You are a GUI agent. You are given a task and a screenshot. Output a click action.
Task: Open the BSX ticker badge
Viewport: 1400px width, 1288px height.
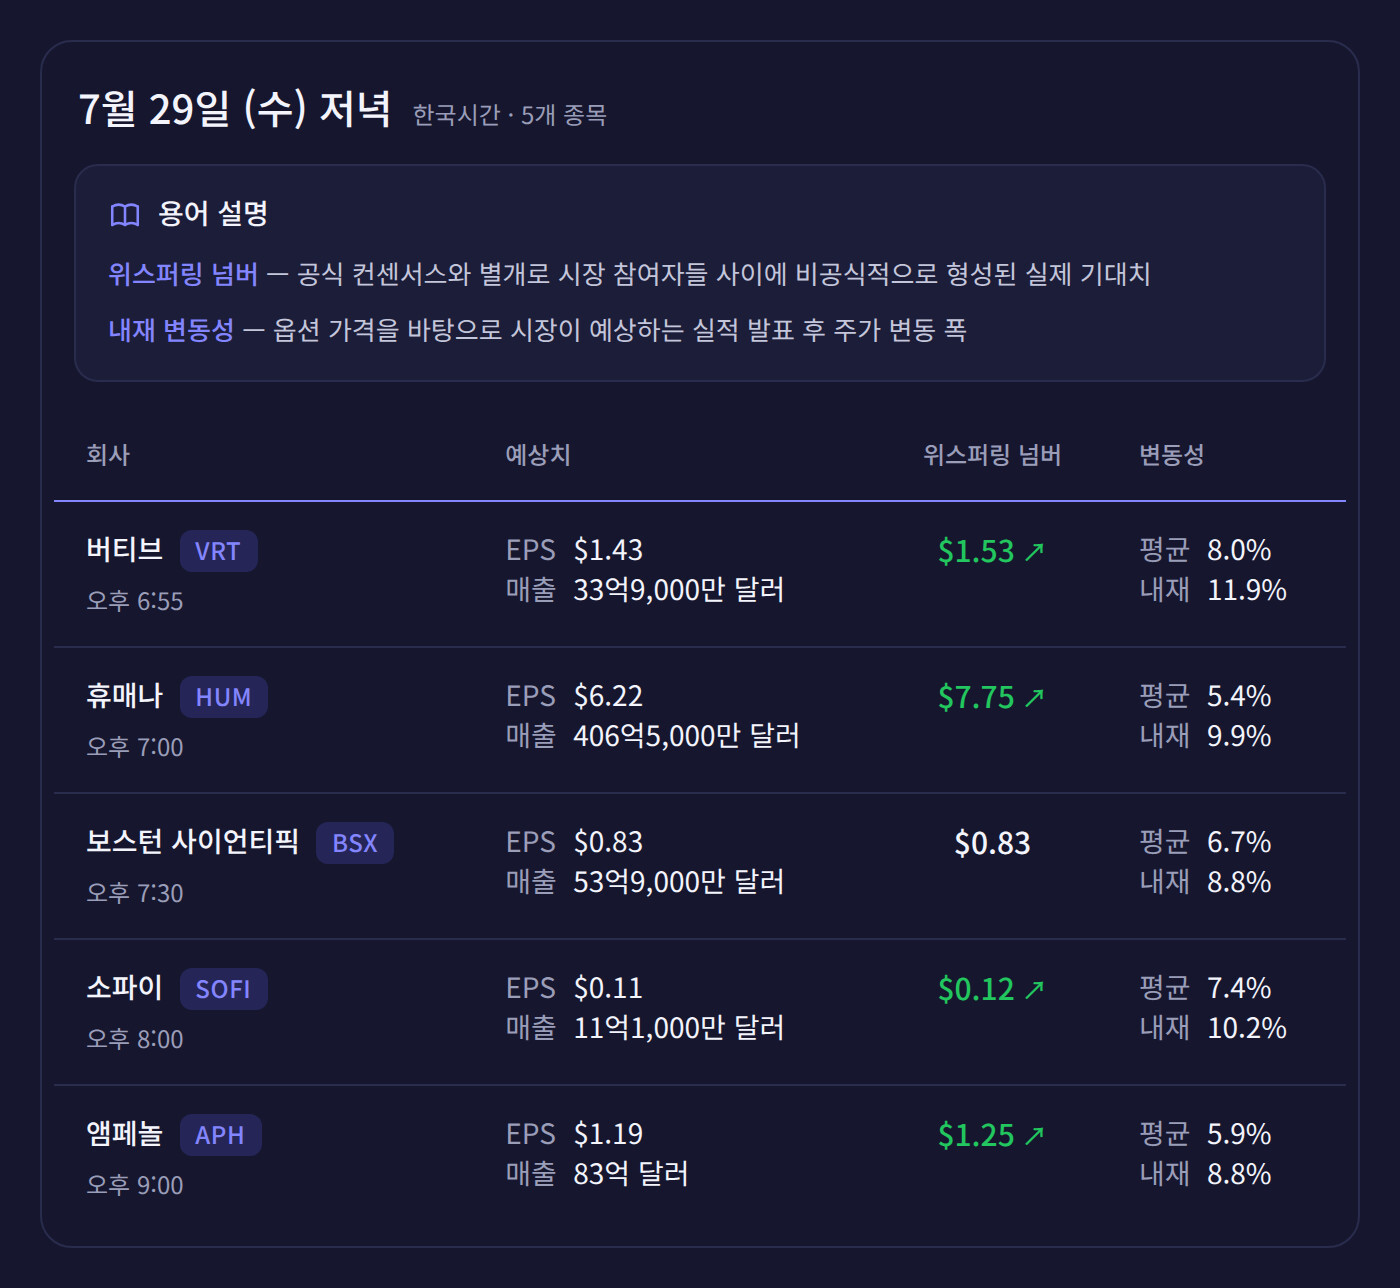click(355, 843)
